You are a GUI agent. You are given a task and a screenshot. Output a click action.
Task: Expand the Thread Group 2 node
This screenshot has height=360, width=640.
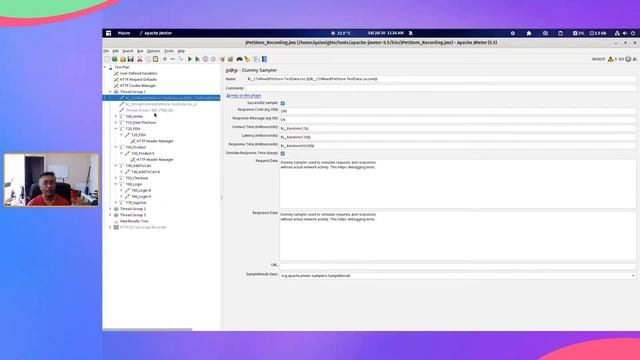(x=110, y=209)
